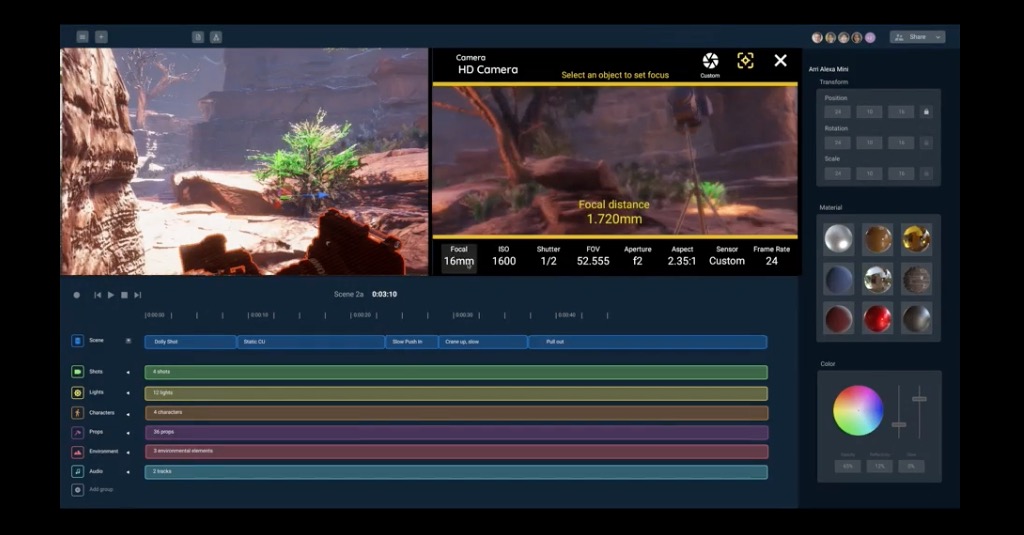The image size is (1024, 535).
Task: Select the yellow Lights group icon
Action: pos(77,393)
